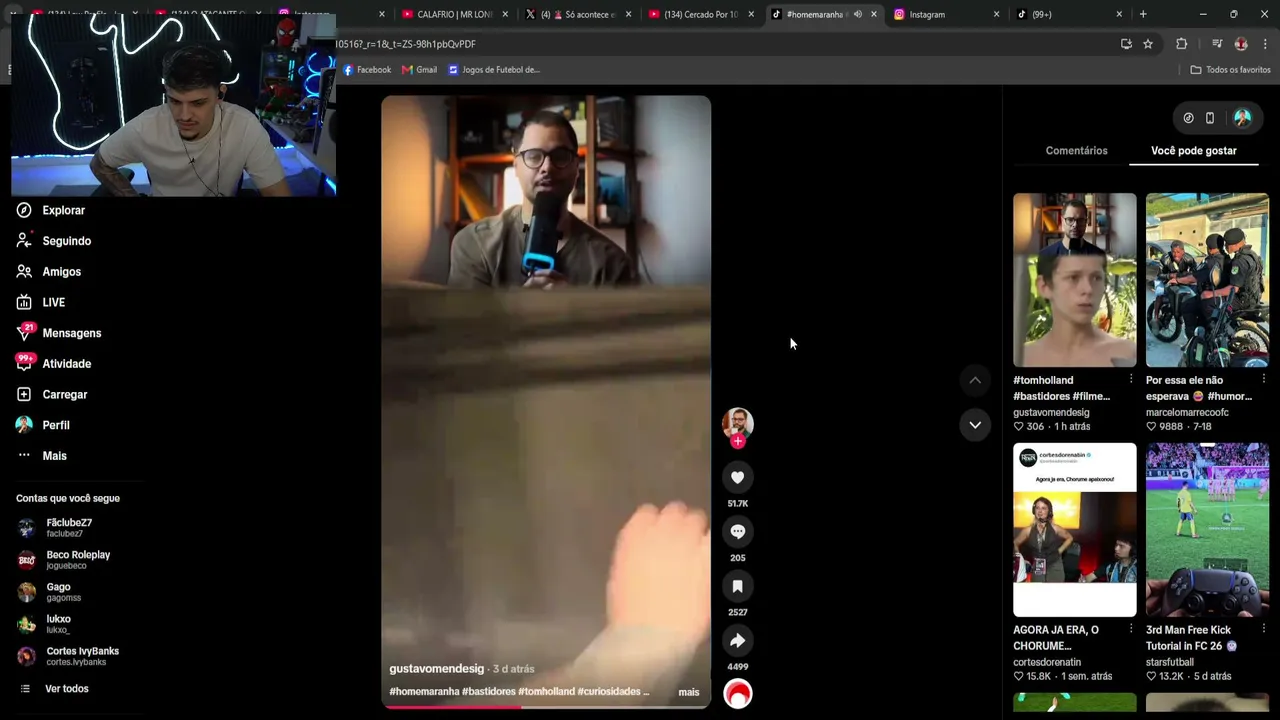Expand the video caption with "mais"
This screenshot has height=720, width=1280.
[689, 692]
